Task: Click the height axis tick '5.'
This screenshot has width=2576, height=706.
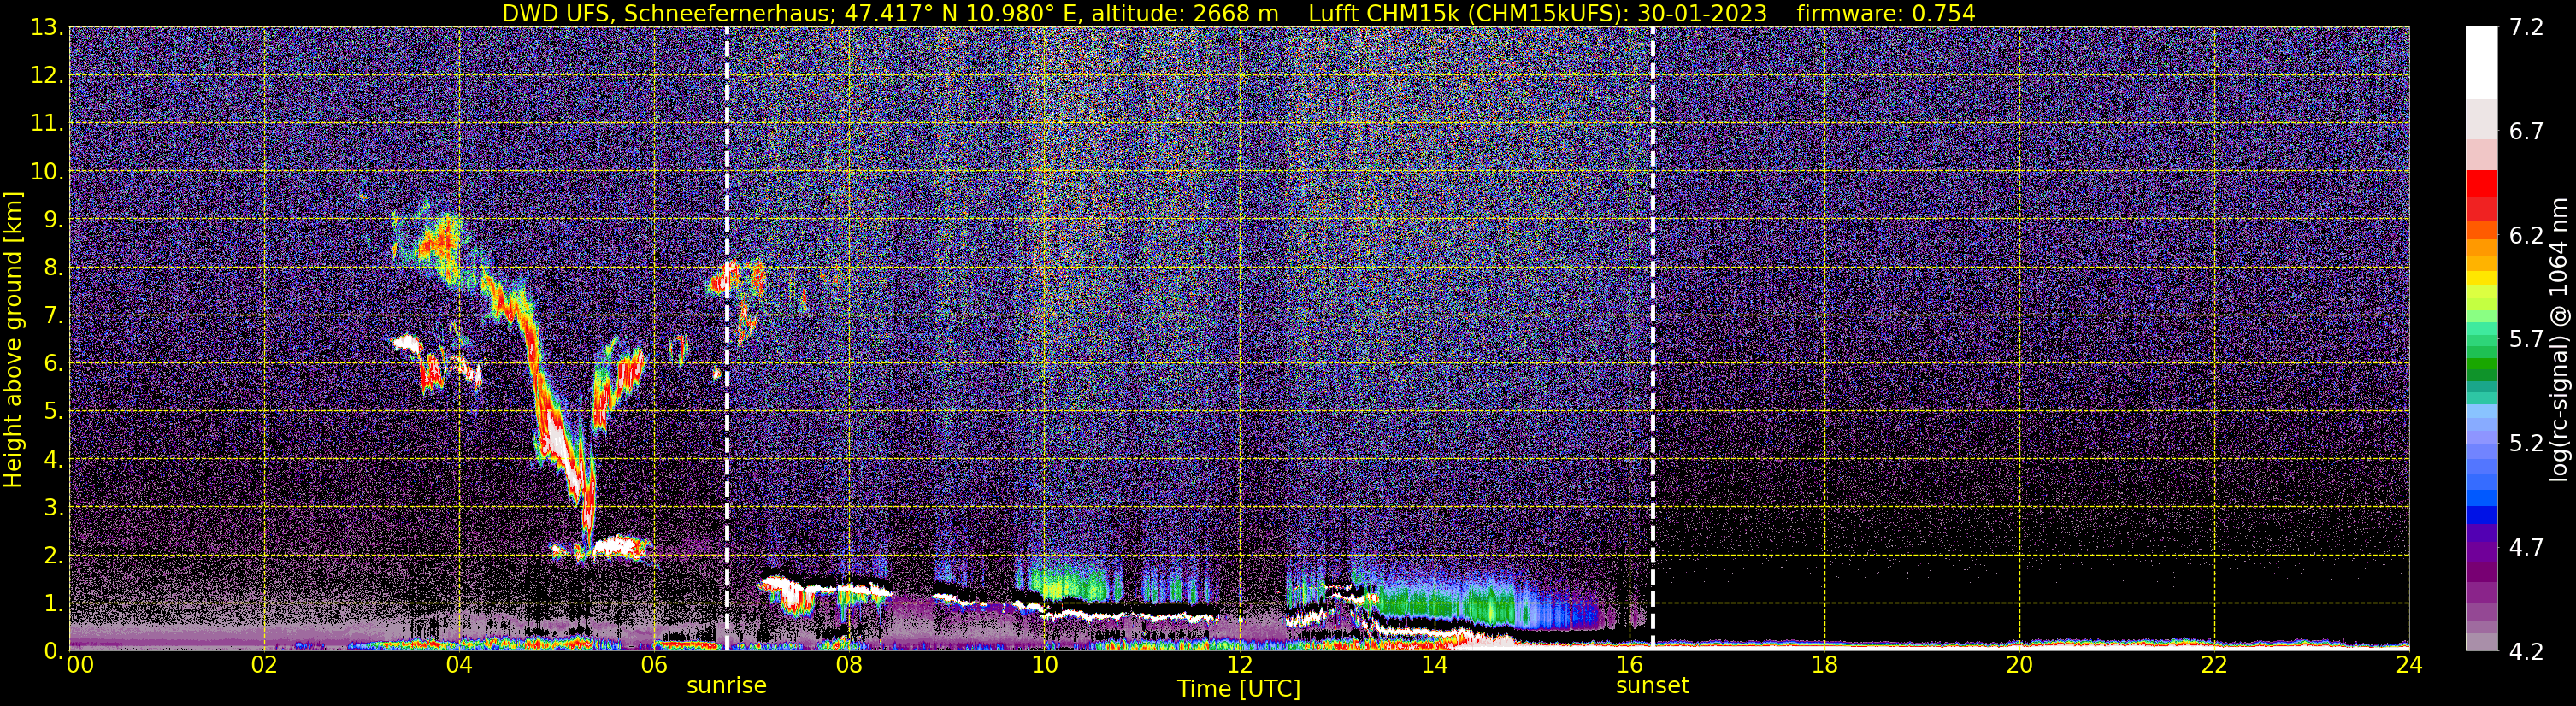Action: pos(55,412)
